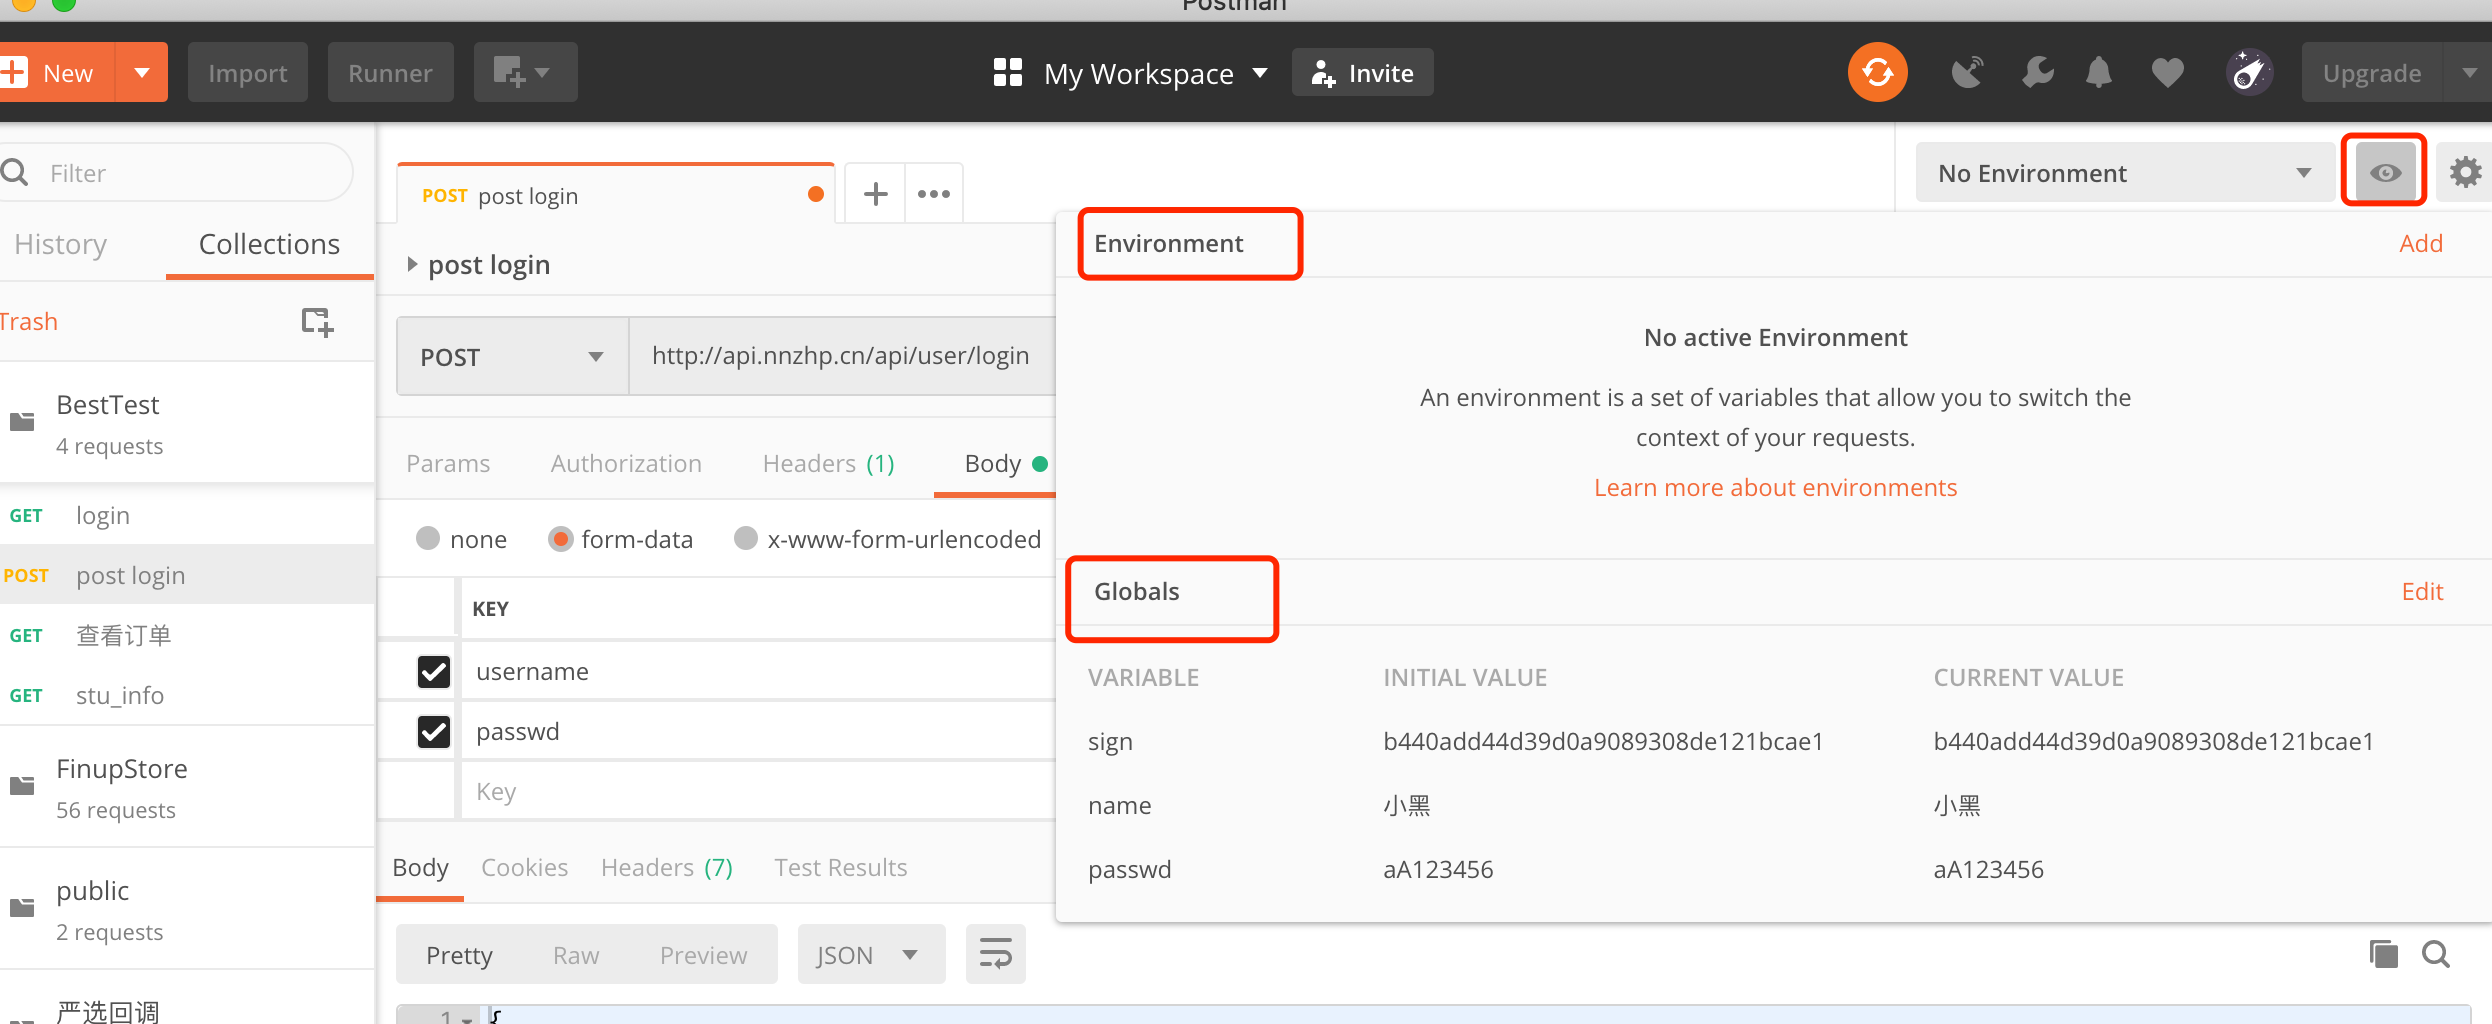Select the POST post login sidebar request
The width and height of the screenshot is (2492, 1024).
(187, 575)
